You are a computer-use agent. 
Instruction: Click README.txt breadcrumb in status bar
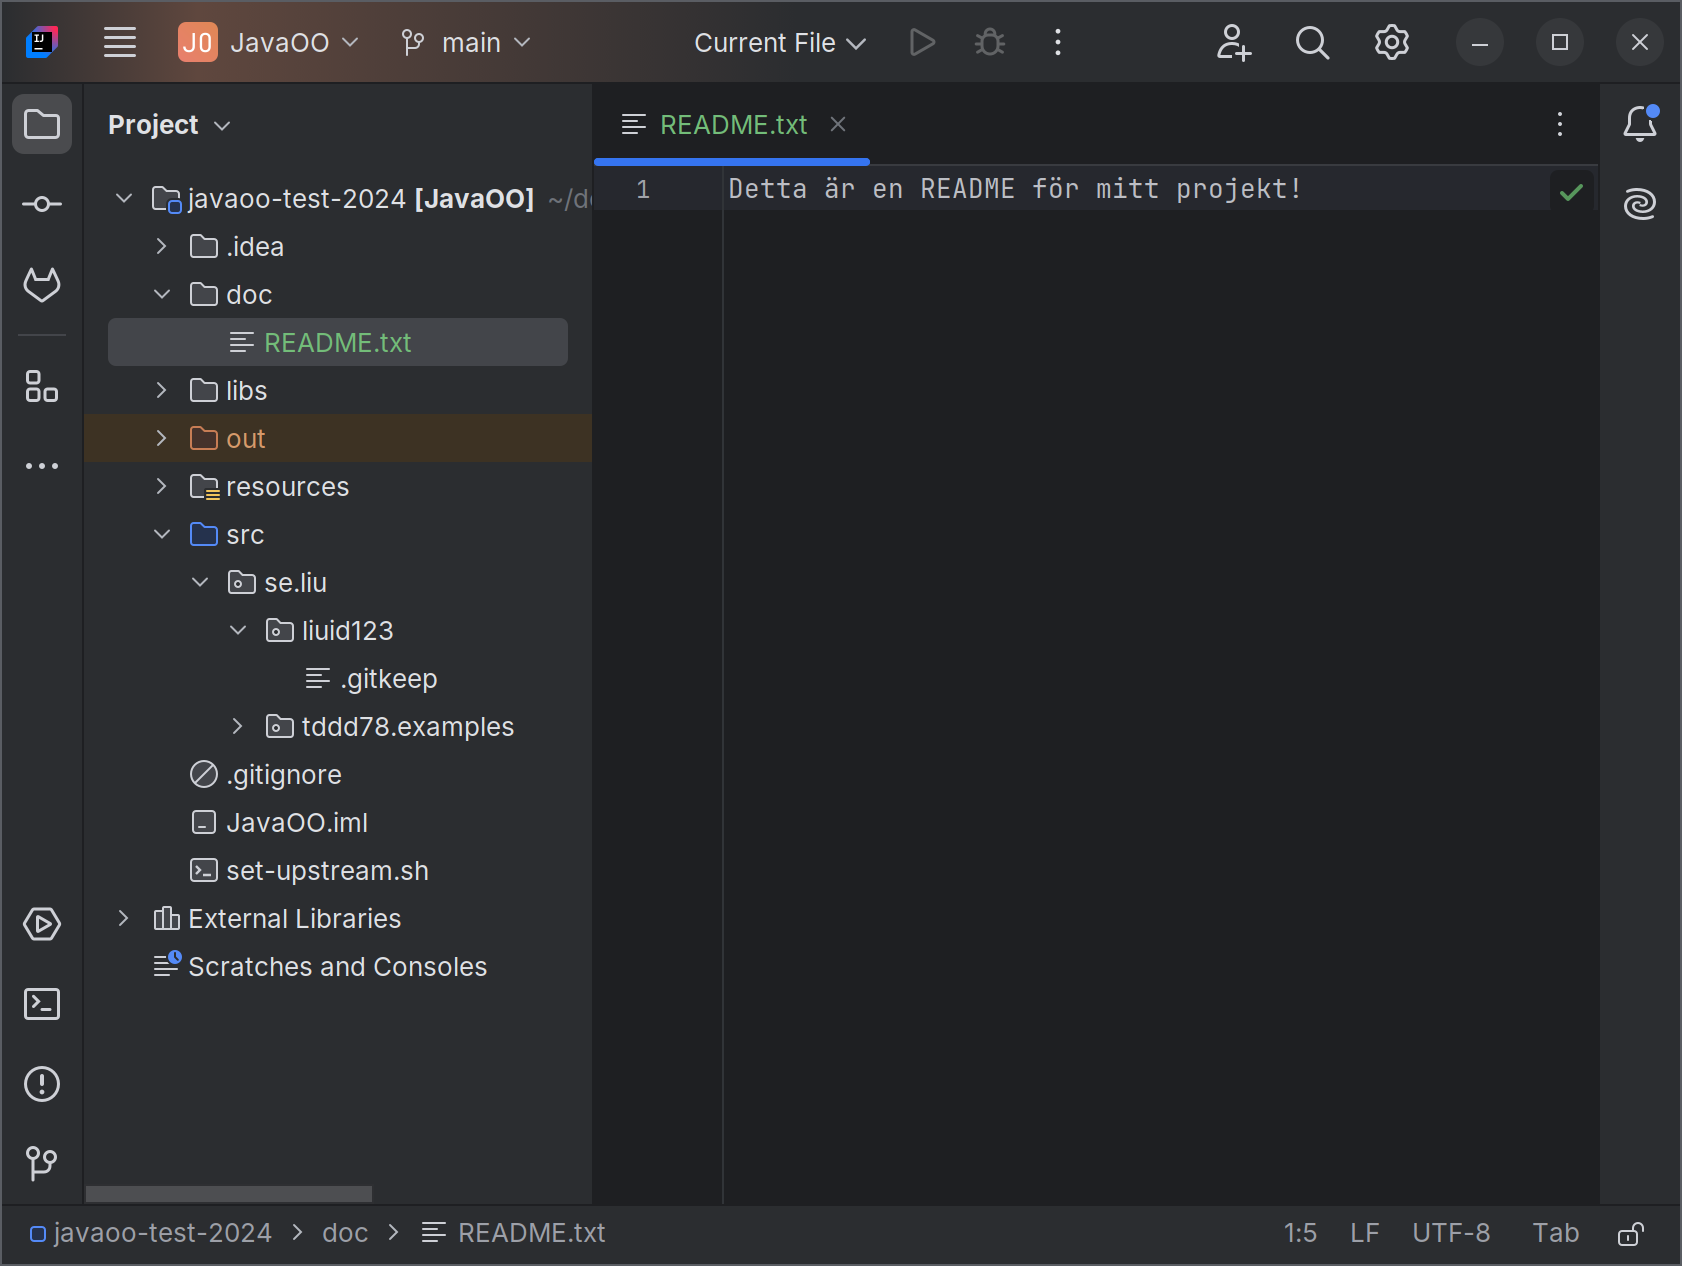click(514, 1233)
